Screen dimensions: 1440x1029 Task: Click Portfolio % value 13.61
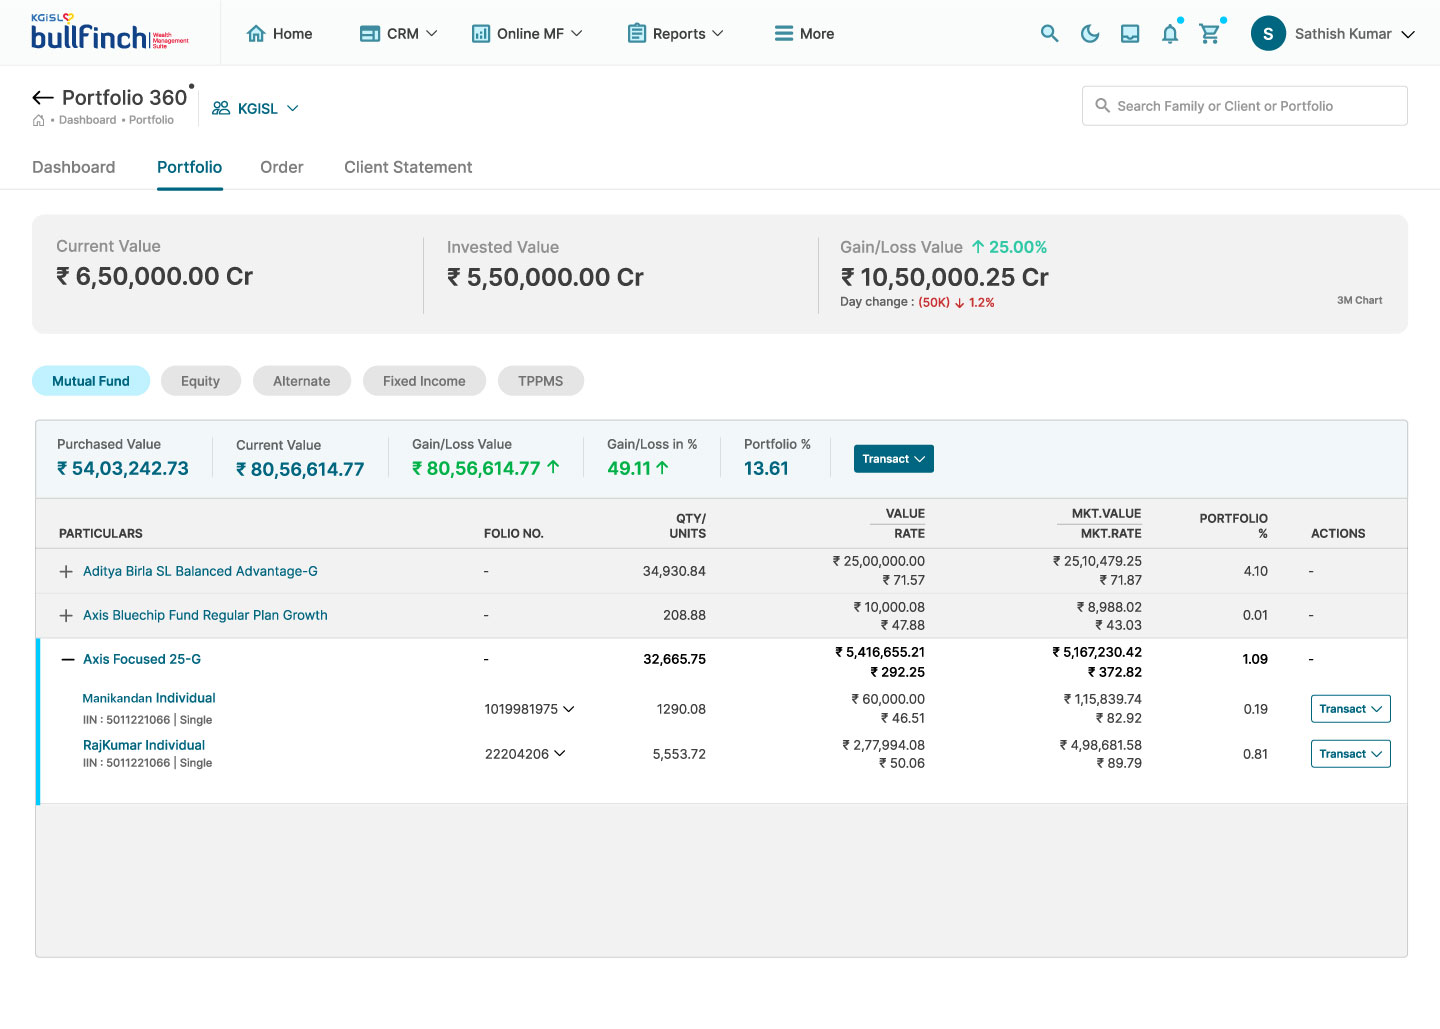[766, 468]
